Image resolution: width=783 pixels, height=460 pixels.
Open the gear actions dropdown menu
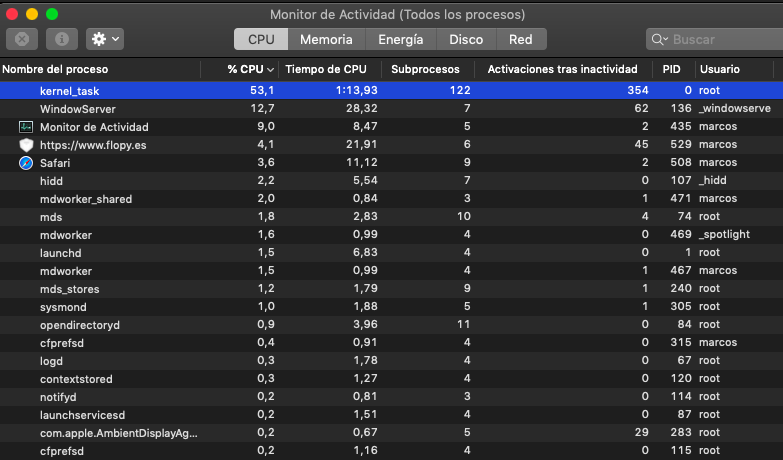(105, 39)
